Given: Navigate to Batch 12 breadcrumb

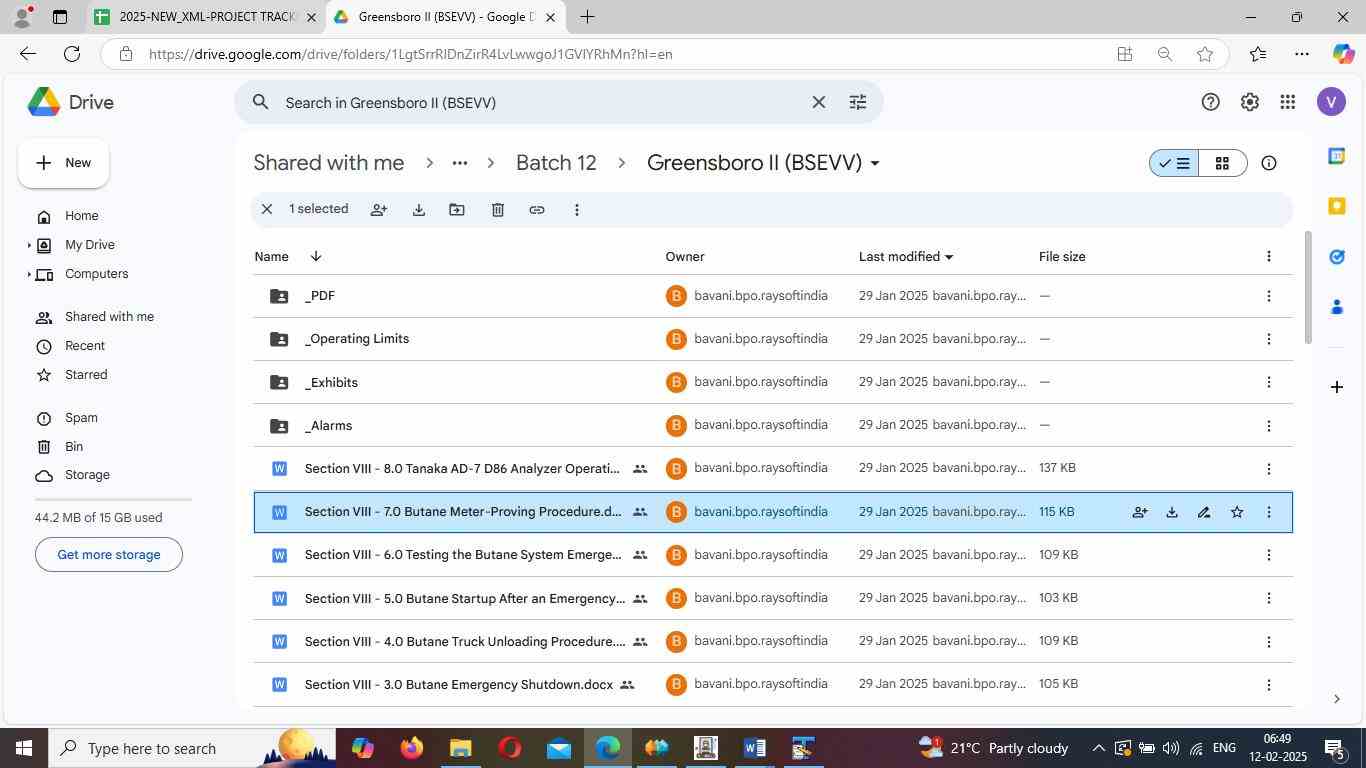Looking at the screenshot, I should click(x=556, y=163).
